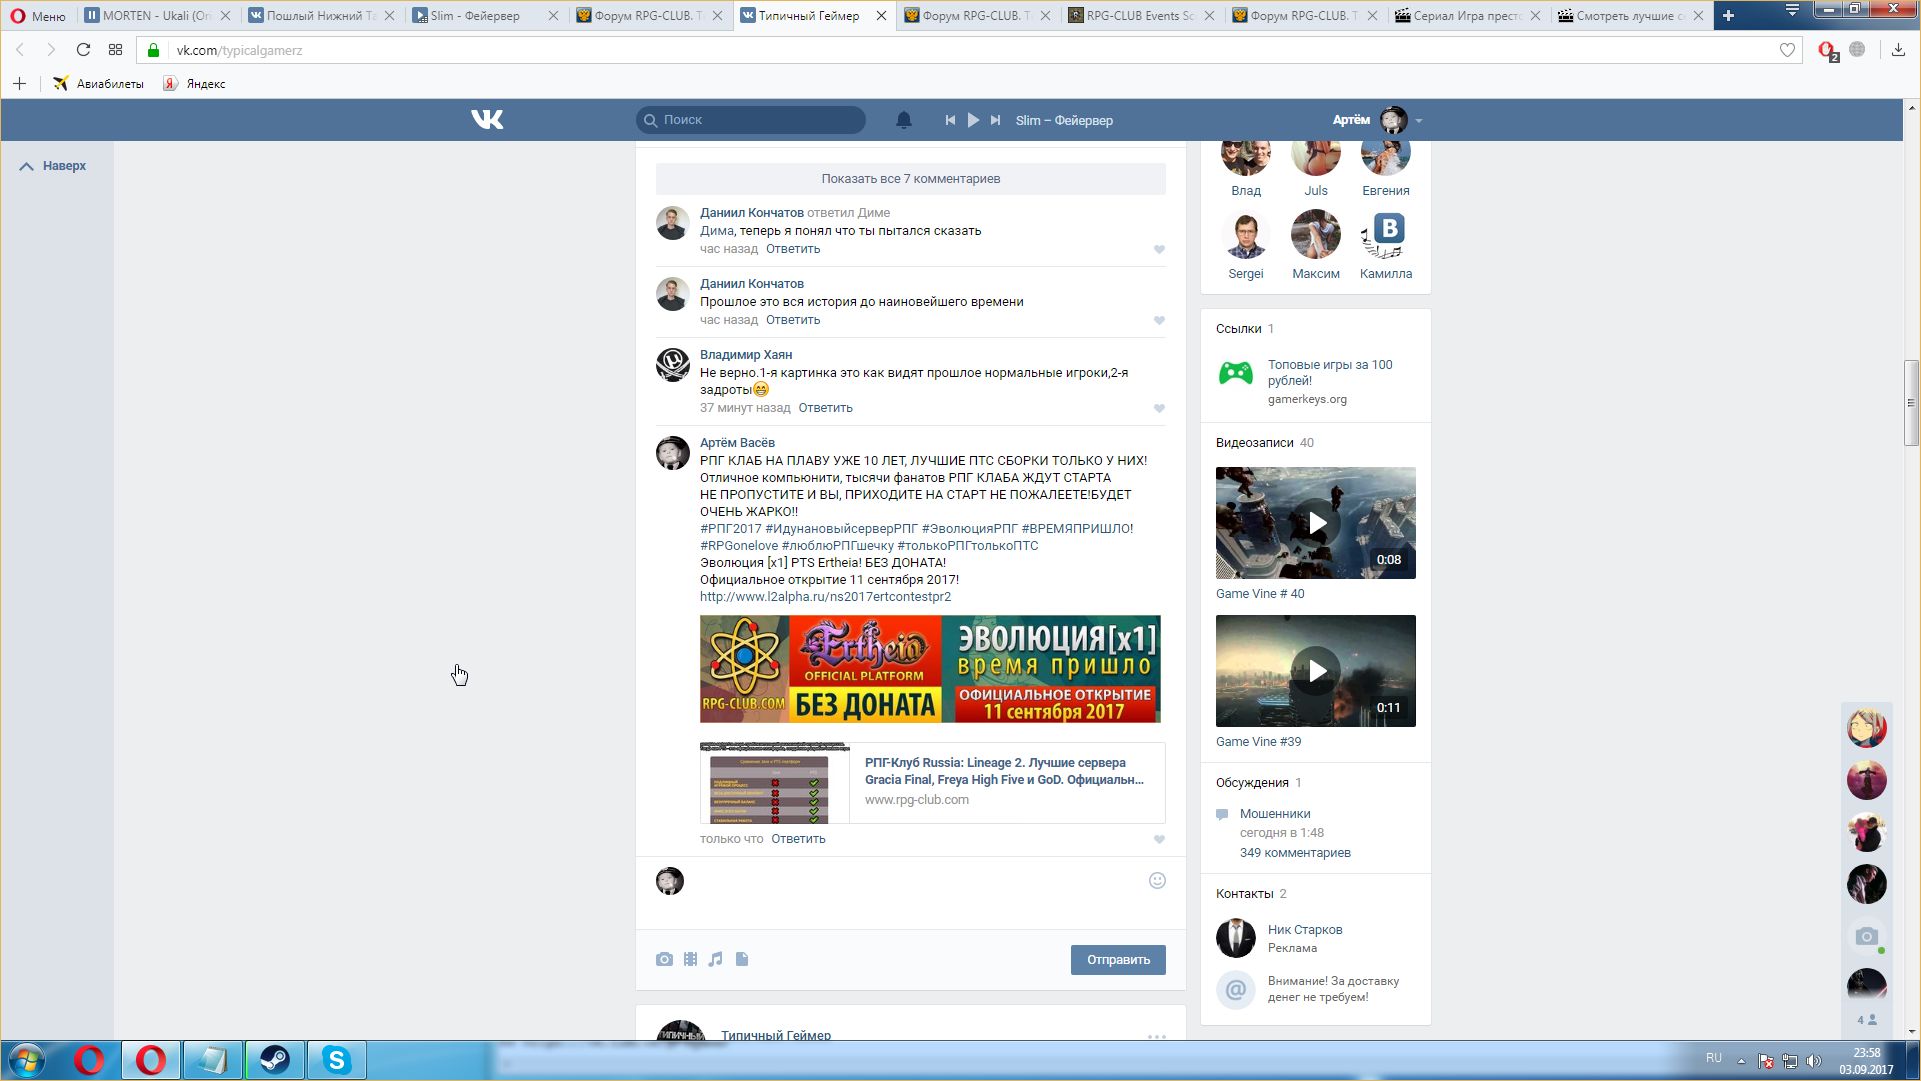Like Даниил Кончатов's reply to Диме
This screenshot has height=1081, width=1921.
coord(1159,249)
